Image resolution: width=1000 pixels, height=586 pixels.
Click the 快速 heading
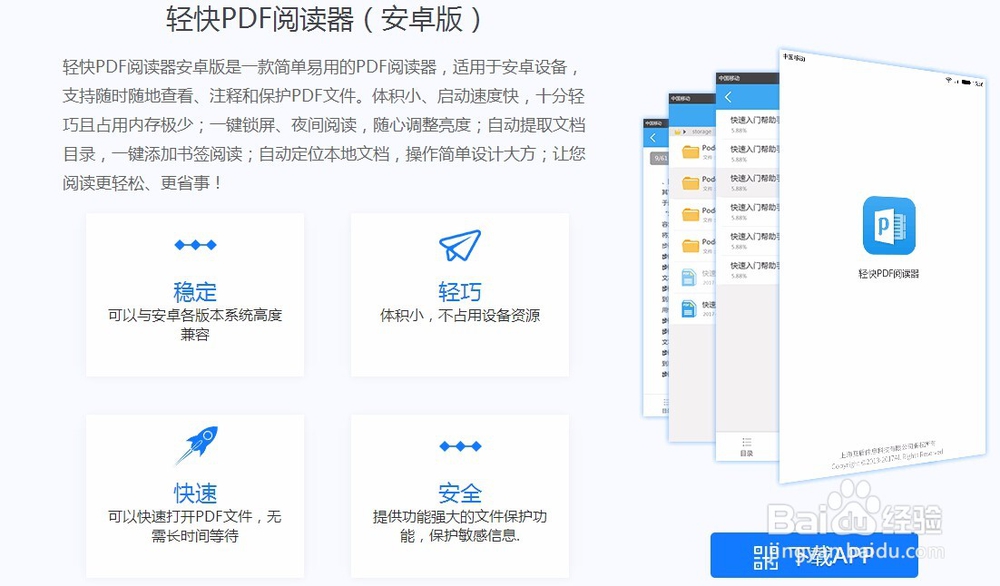click(195, 494)
